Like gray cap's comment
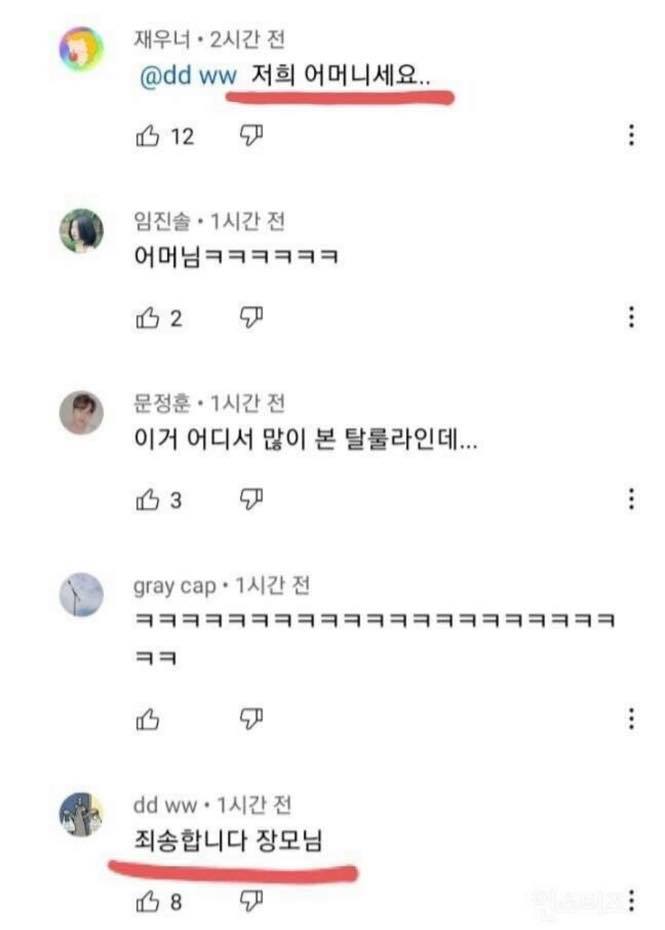The image size is (665, 930). click(x=147, y=718)
